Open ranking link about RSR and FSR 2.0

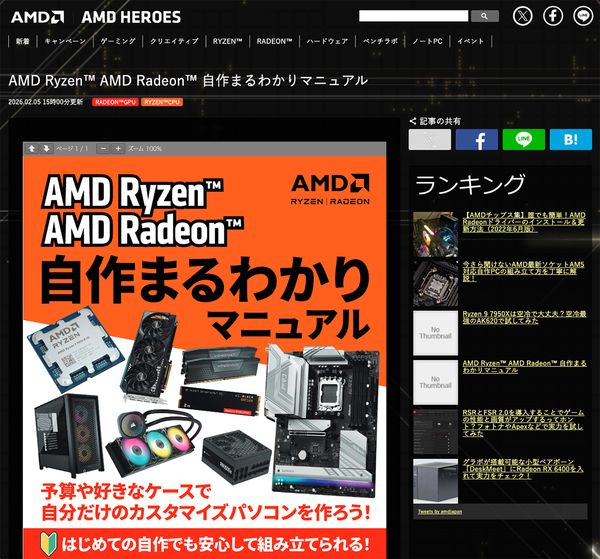[x=523, y=423]
